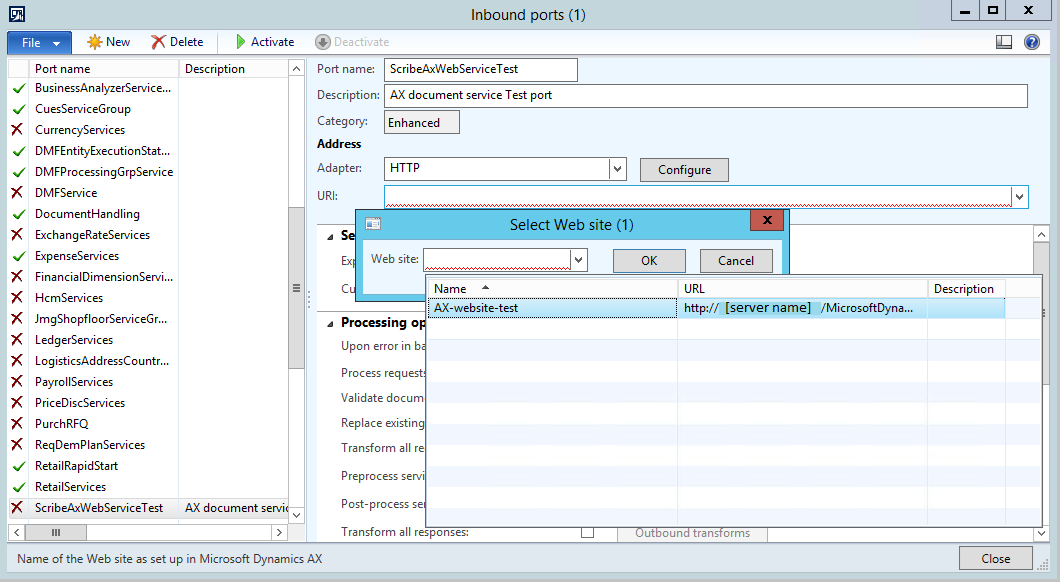Click red X icon beside PriceDiscServices
This screenshot has height=582, width=1060.
pyautogui.click(x=18, y=402)
